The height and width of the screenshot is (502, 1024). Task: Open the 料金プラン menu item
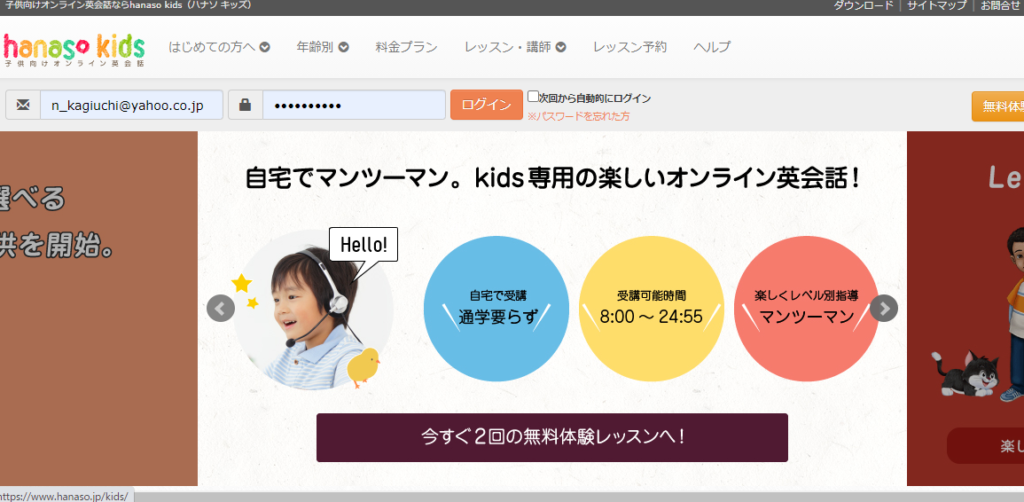pos(406,47)
